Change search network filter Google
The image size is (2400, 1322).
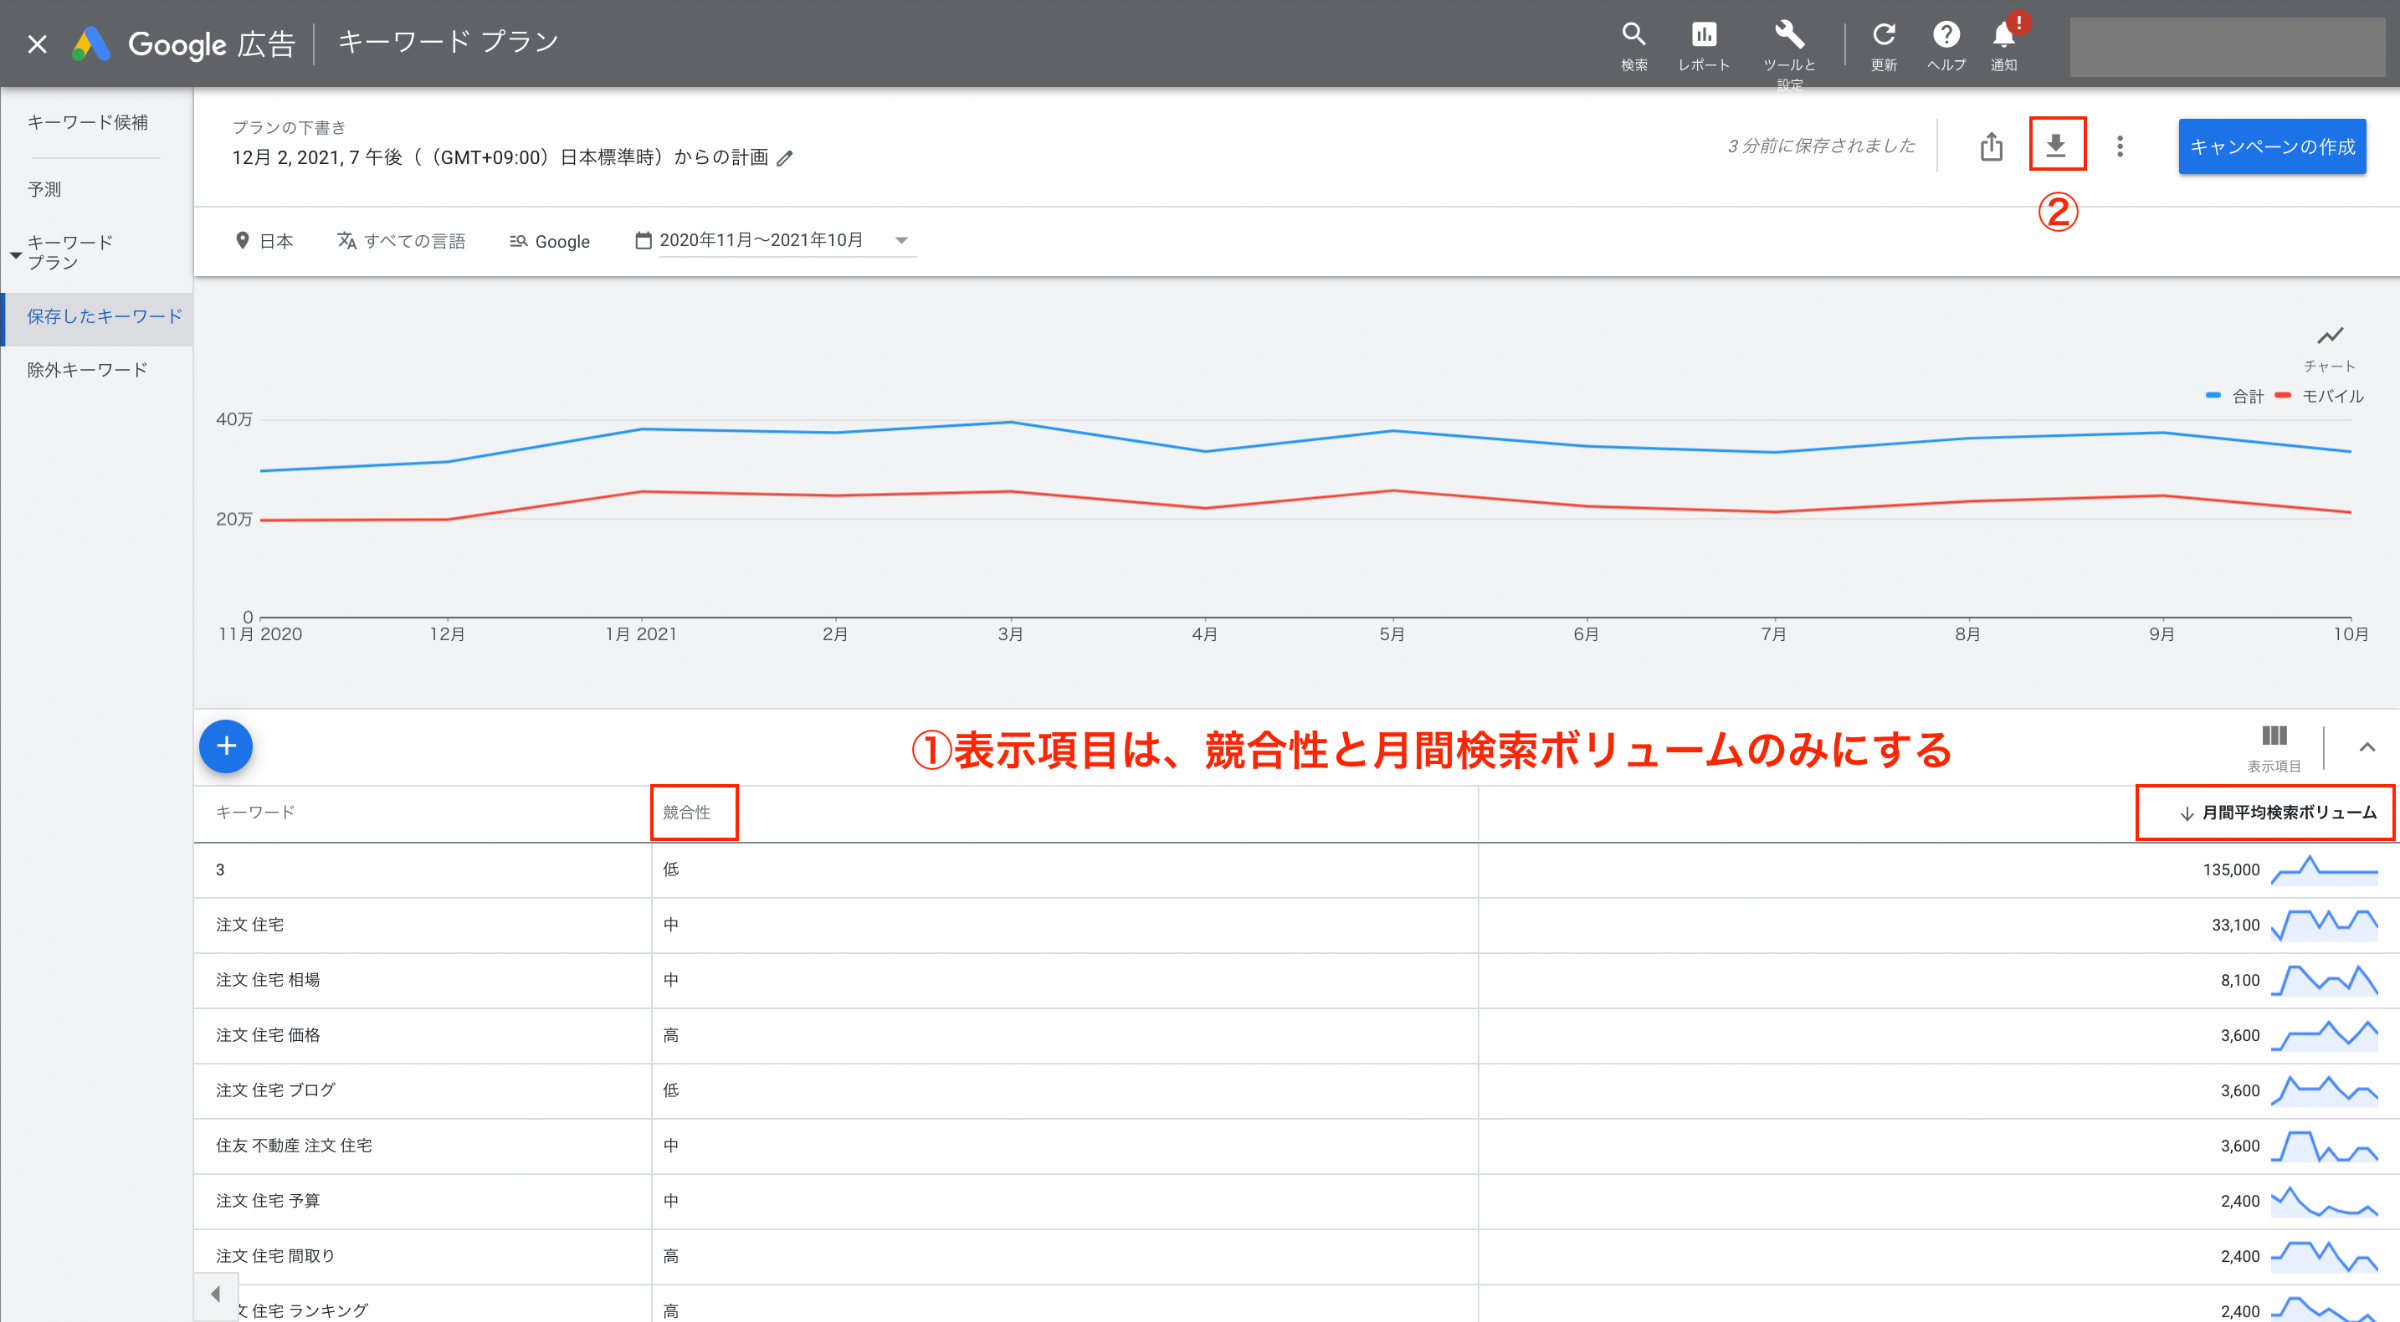(x=549, y=241)
